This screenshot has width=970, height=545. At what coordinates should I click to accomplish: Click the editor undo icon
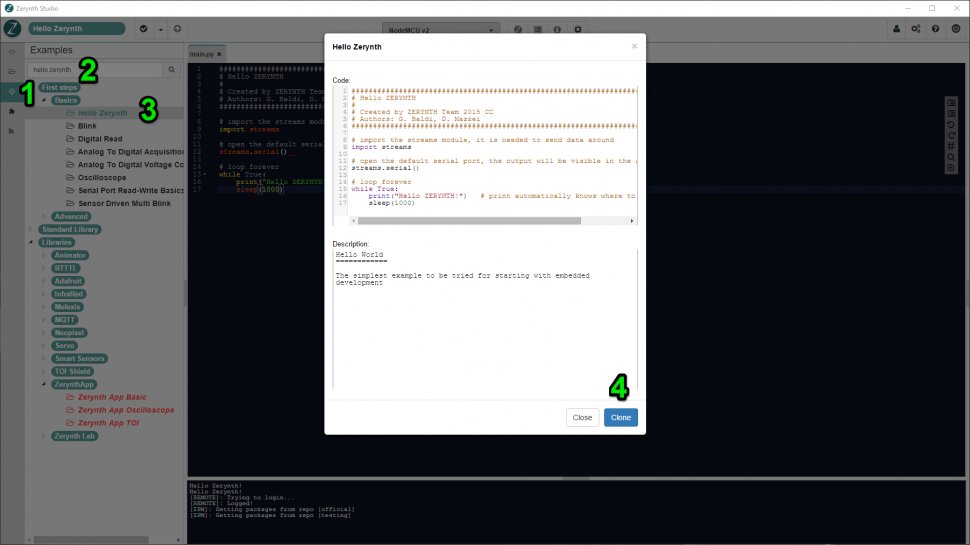[x=951, y=124]
